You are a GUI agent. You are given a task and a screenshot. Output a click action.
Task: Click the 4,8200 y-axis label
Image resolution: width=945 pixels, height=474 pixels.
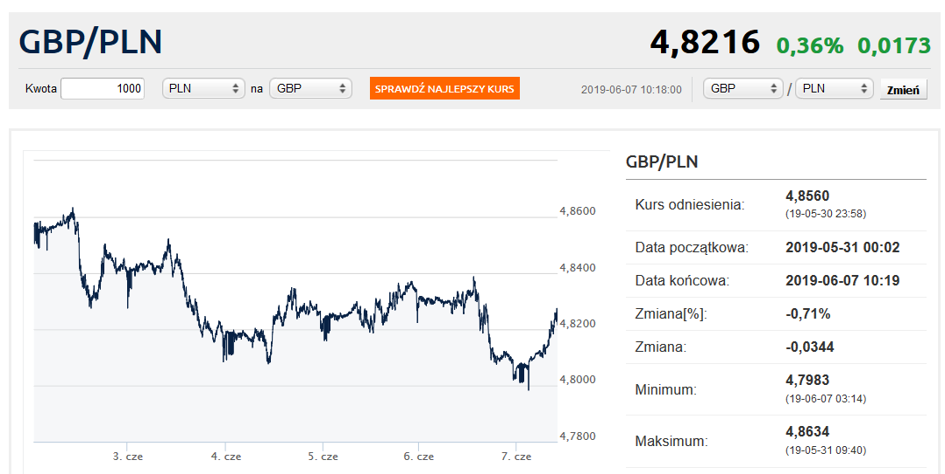pyautogui.click(x=577, y=324)
